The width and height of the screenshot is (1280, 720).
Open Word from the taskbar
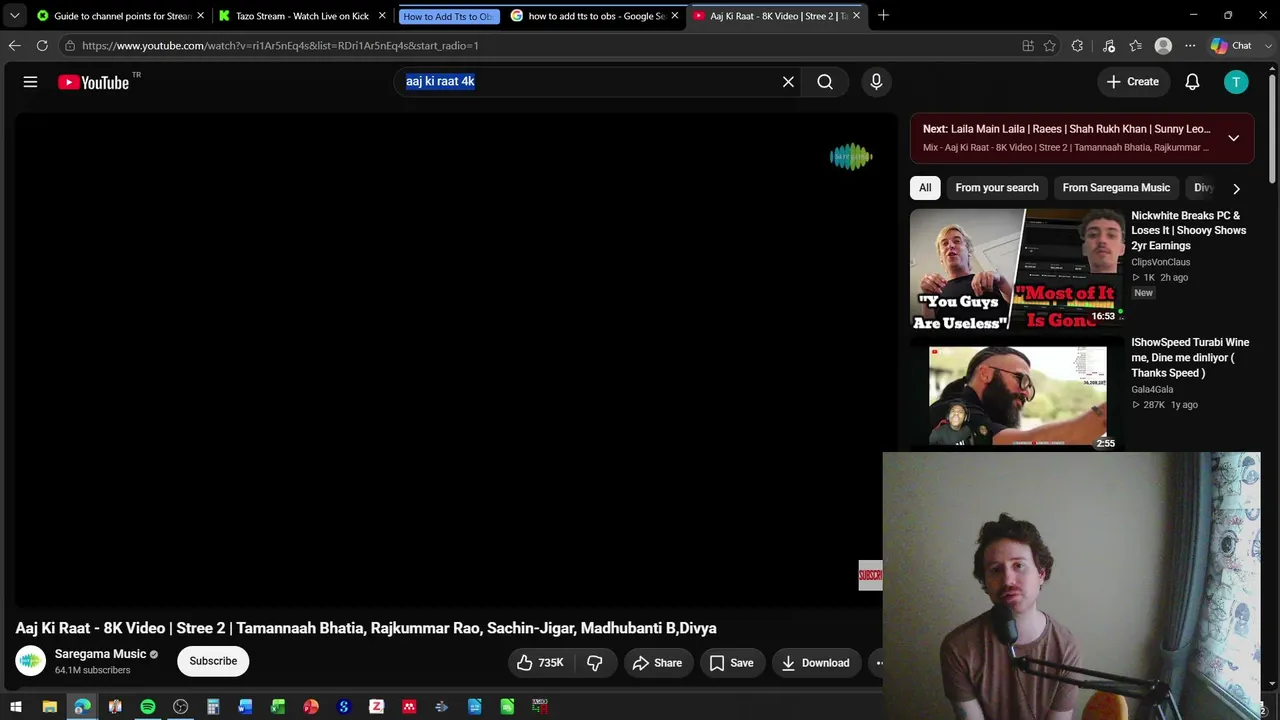click(246, 707)
